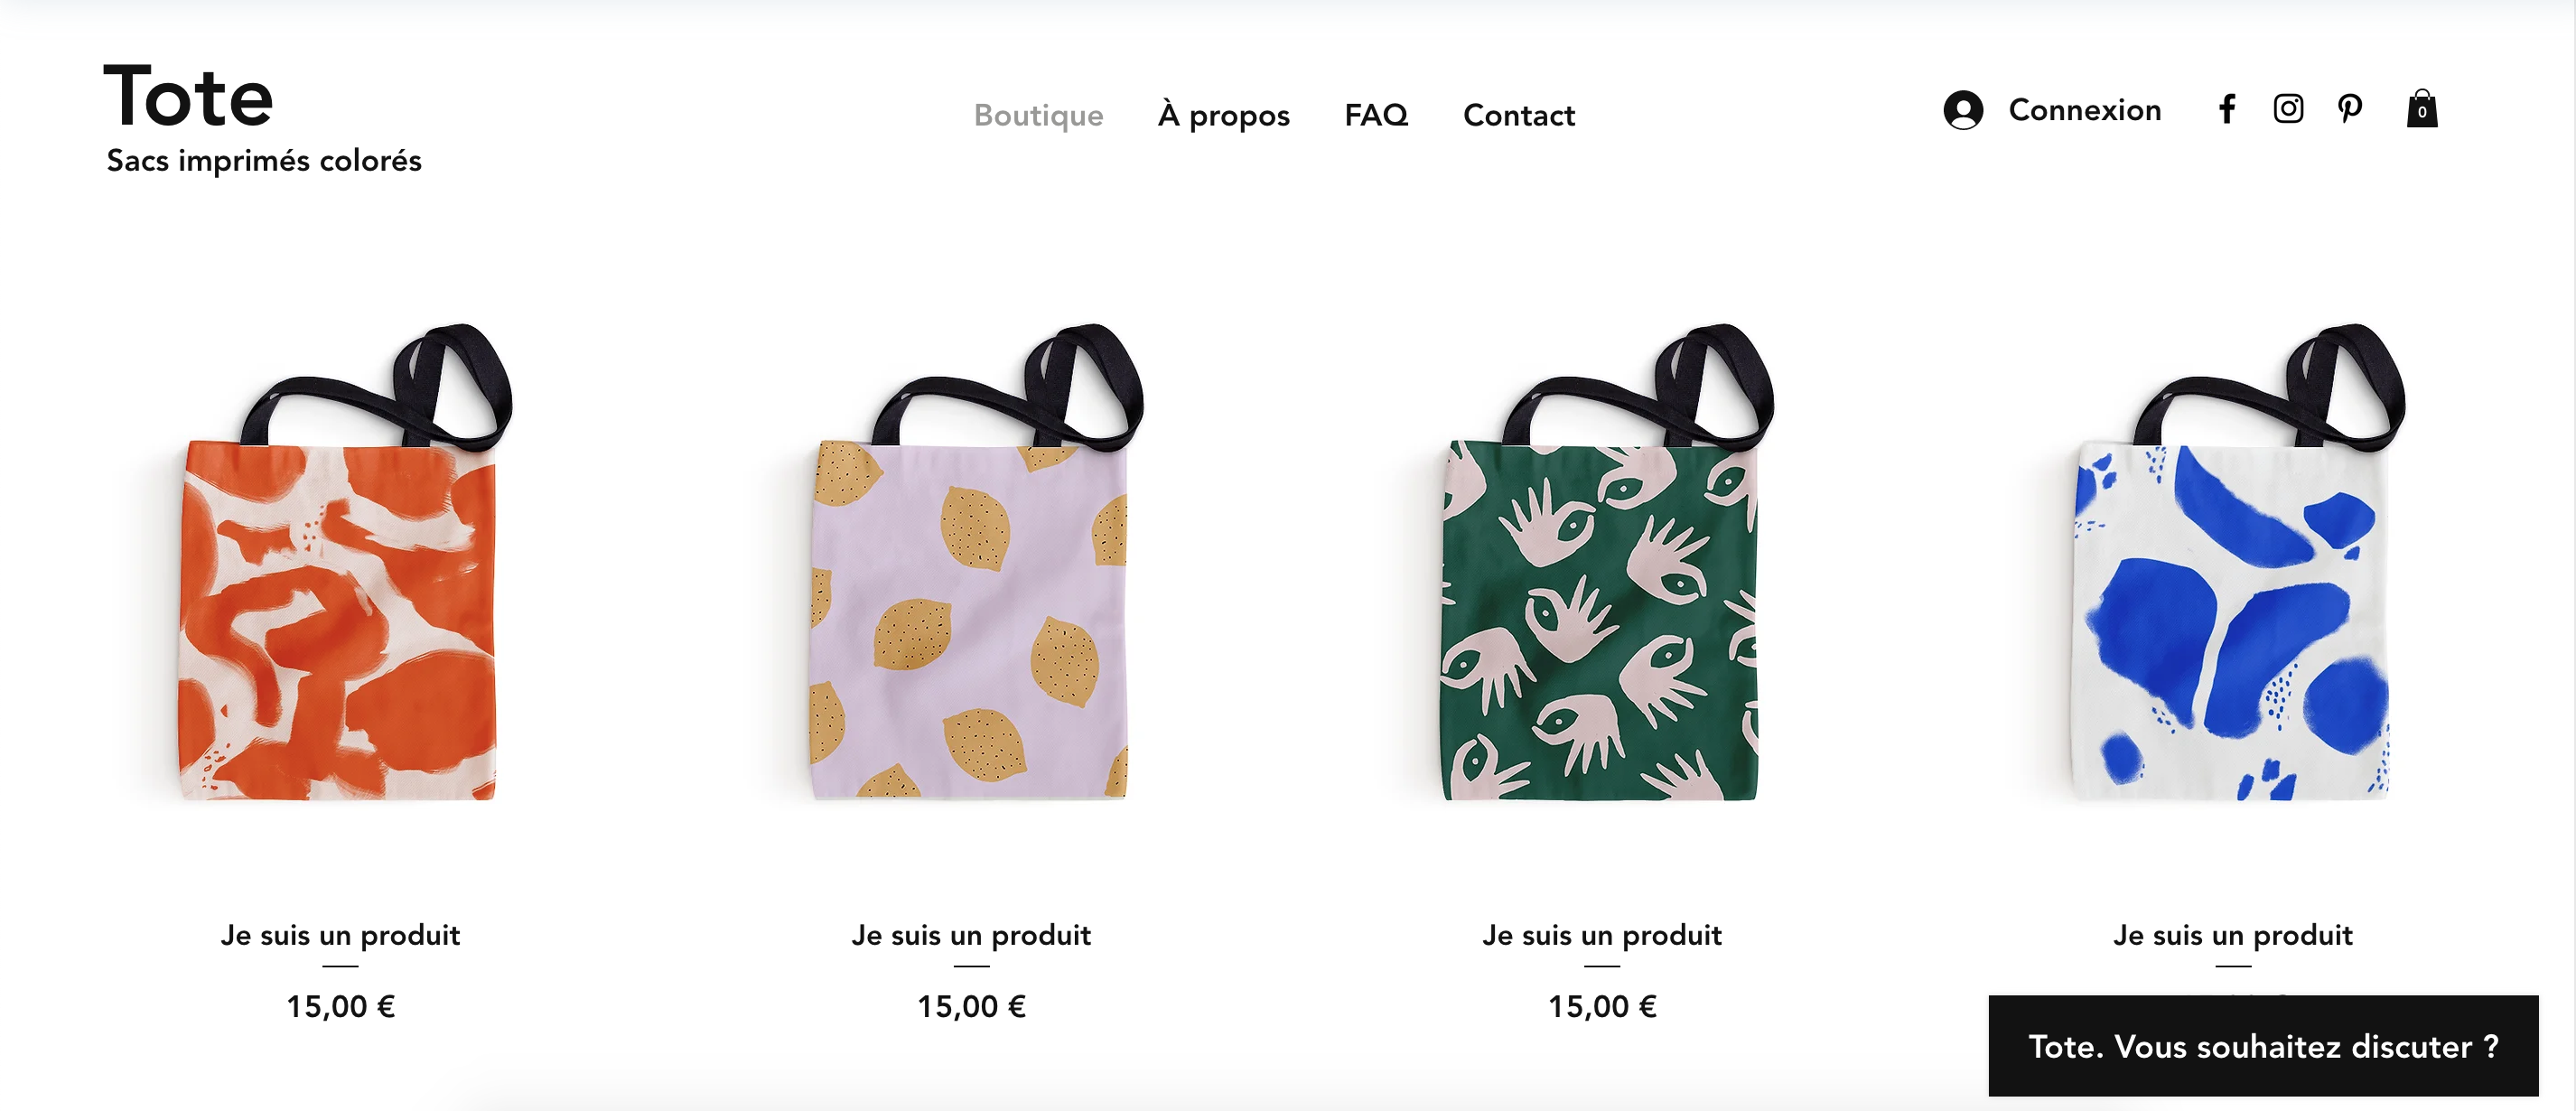The width and height of the screenshot is (2576, 1111).
Task: Open the À propos page
Action: [1224, 115]
